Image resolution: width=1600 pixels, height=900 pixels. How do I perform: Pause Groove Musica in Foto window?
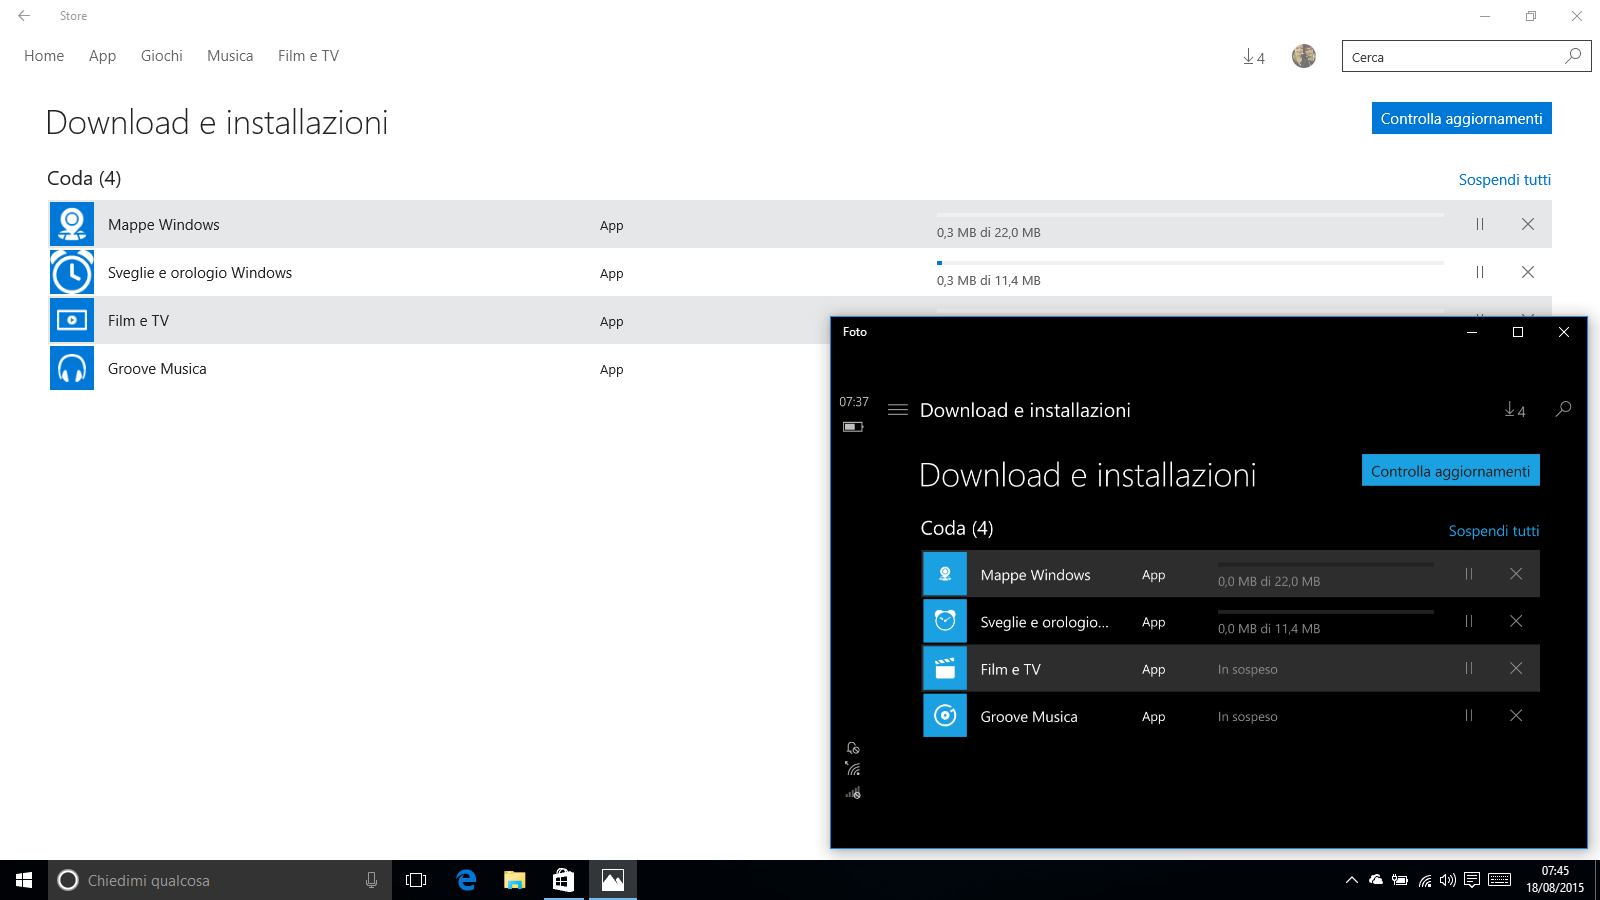1469,715
